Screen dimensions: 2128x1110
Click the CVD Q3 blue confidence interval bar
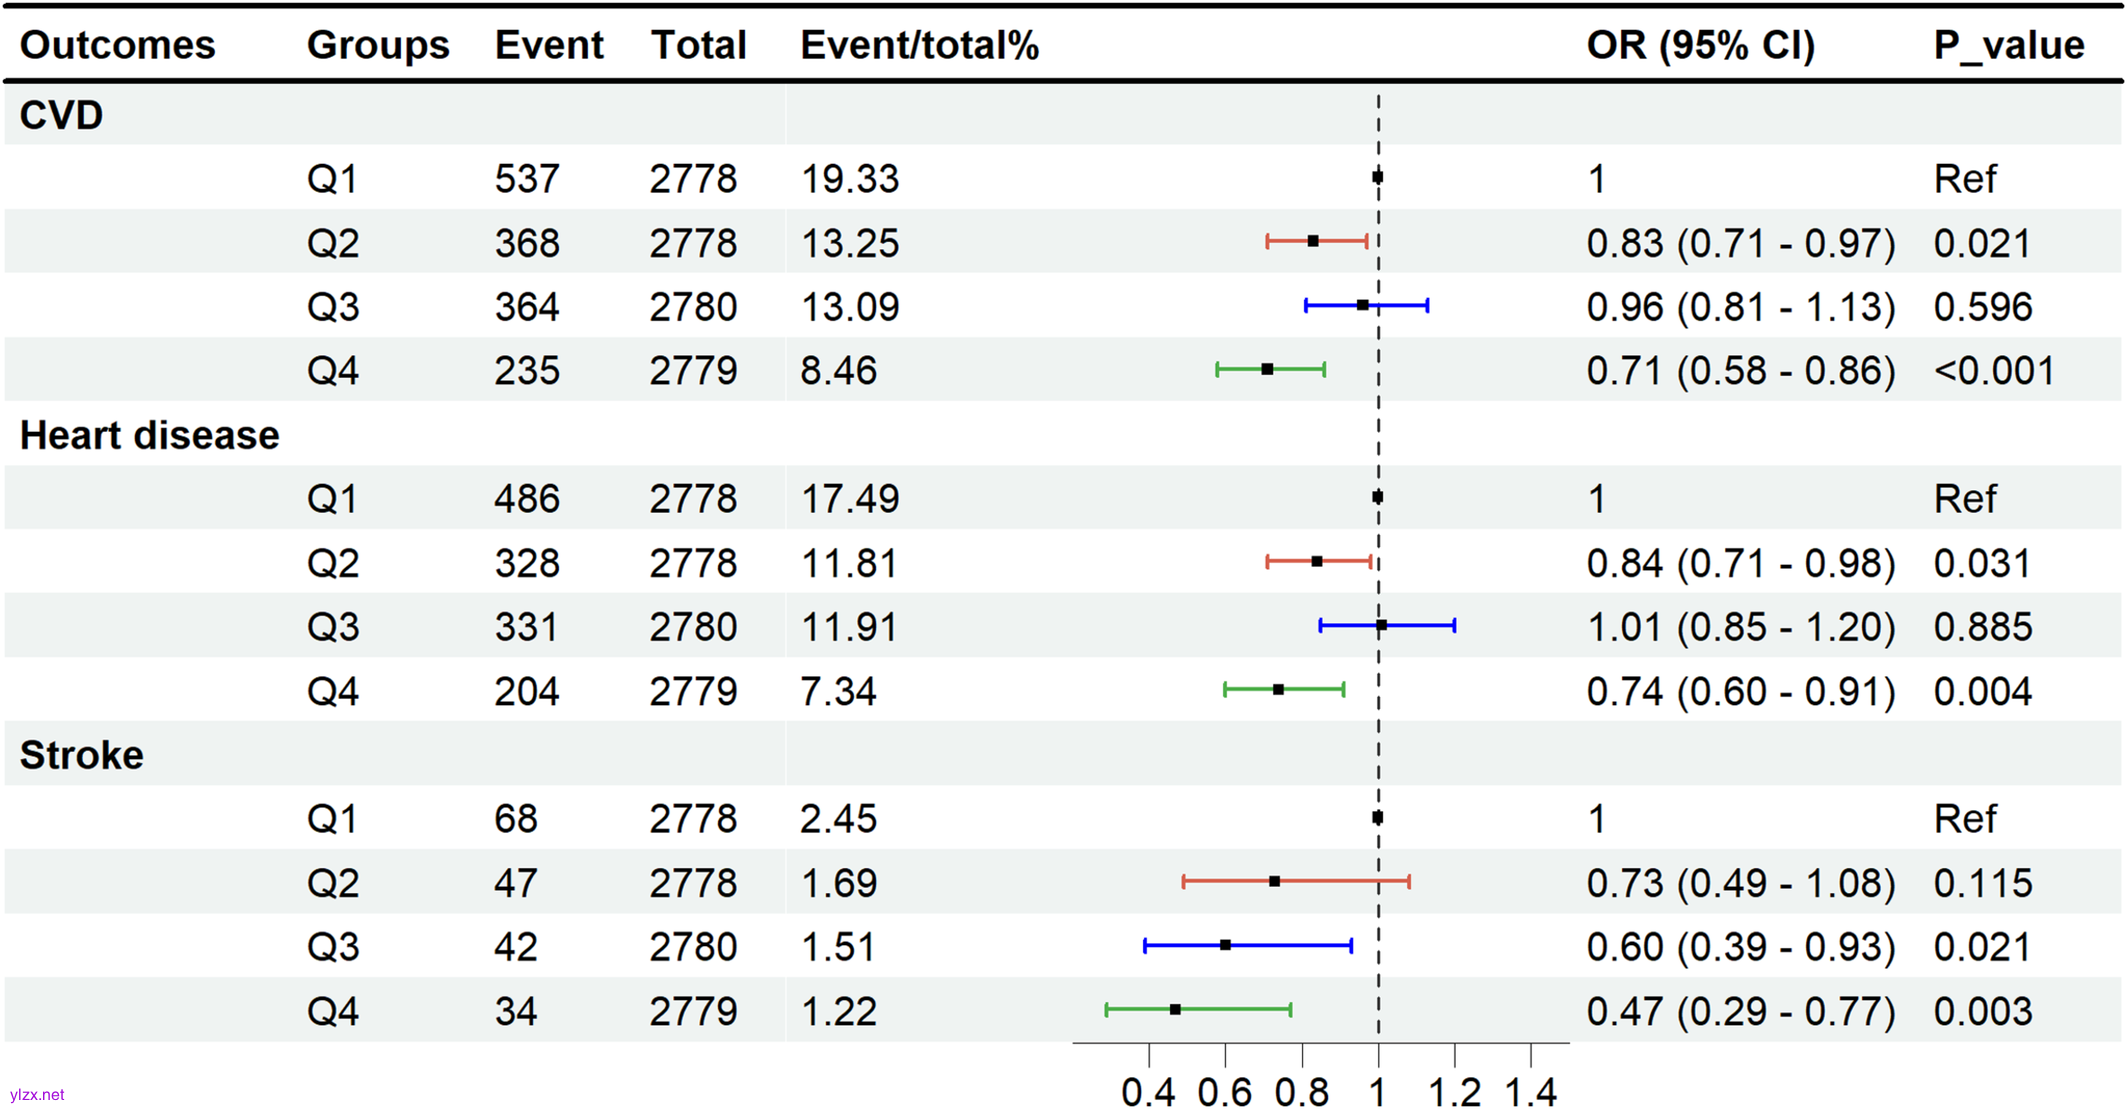click(x=1400, y=305)
